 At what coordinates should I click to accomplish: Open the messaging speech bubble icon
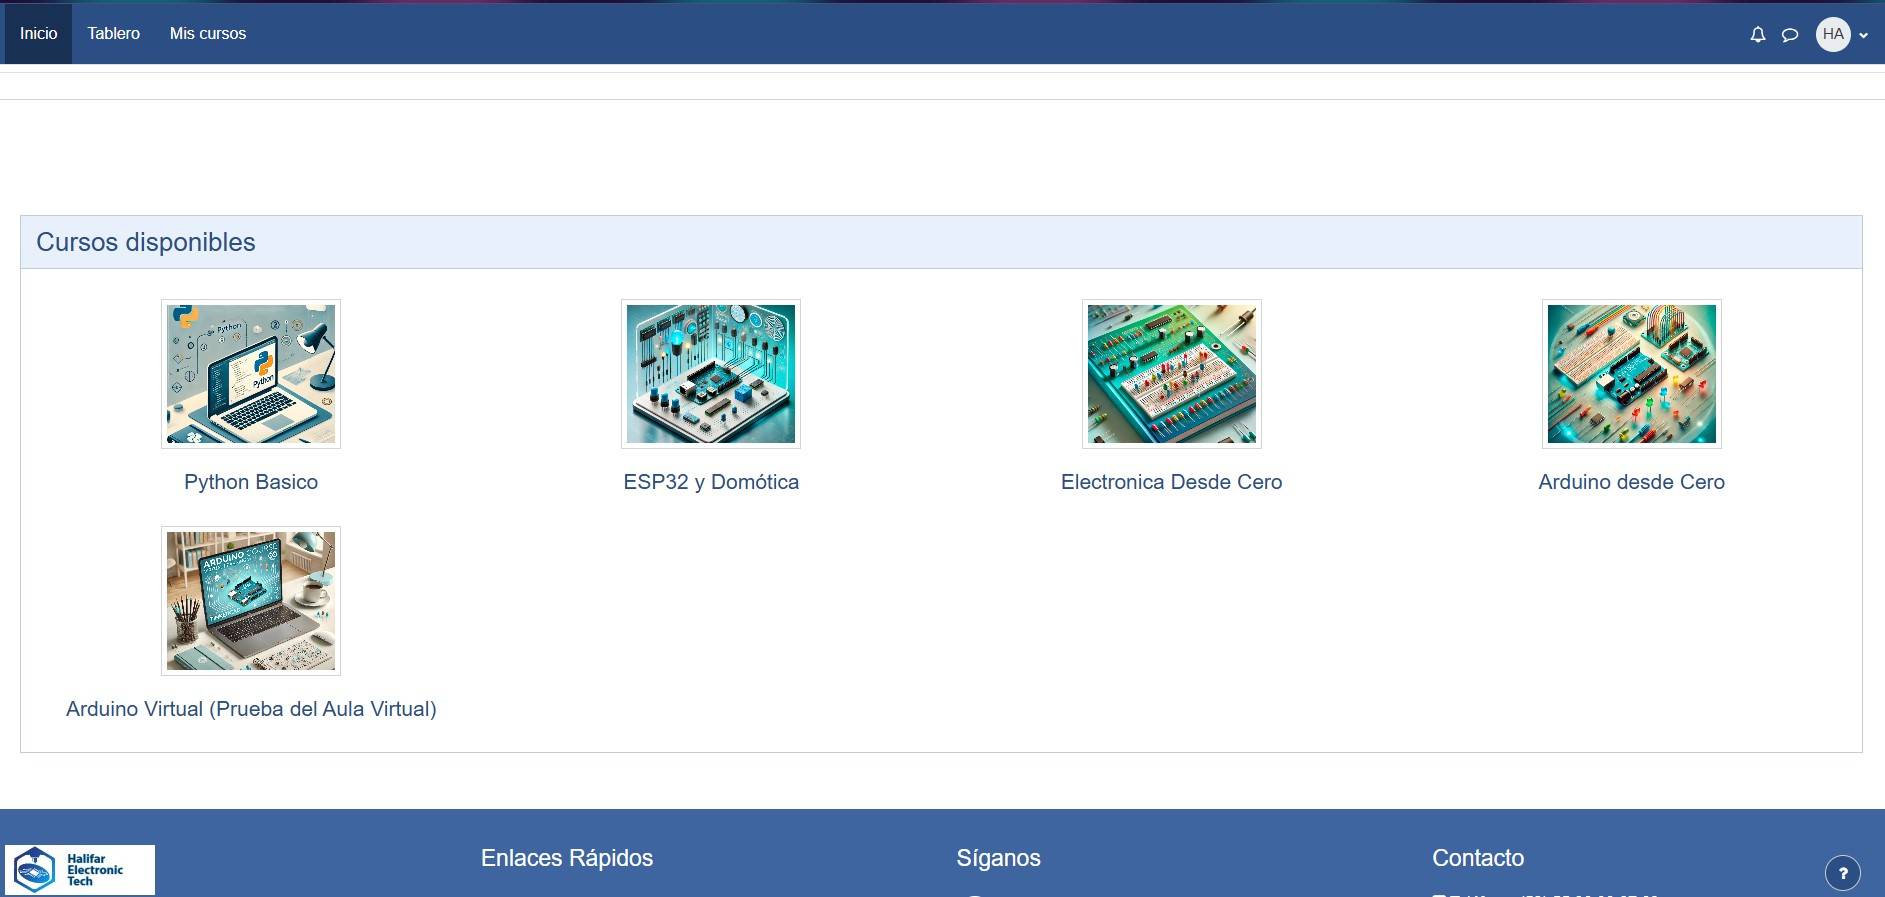(1790, 35)
